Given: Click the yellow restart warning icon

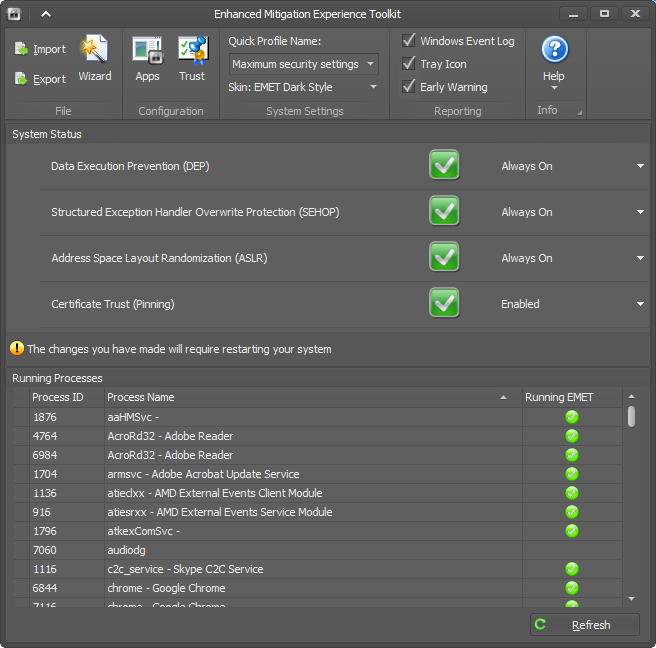Looking at the screenshot, I should 17,348.
